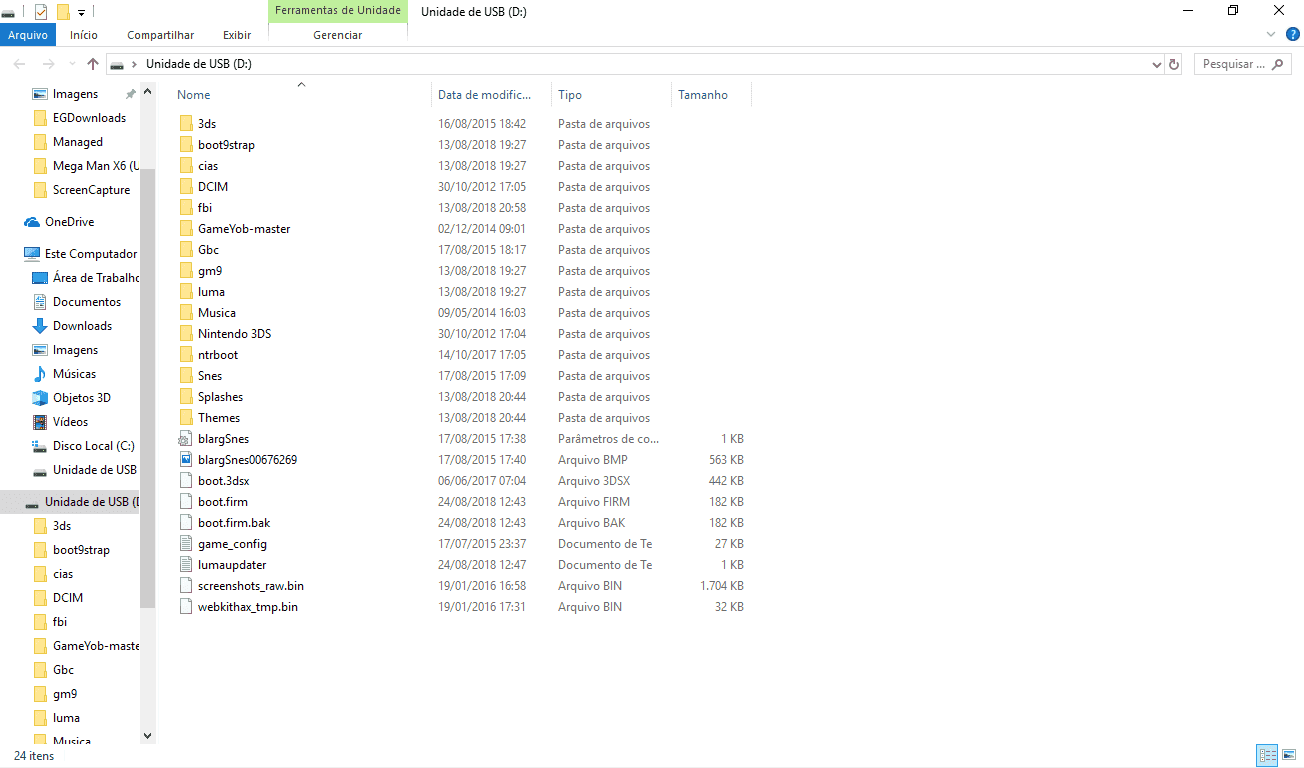
Task: Select the blargSnes settings file icon
Action: pyautogui.click(x=186, y=439)
